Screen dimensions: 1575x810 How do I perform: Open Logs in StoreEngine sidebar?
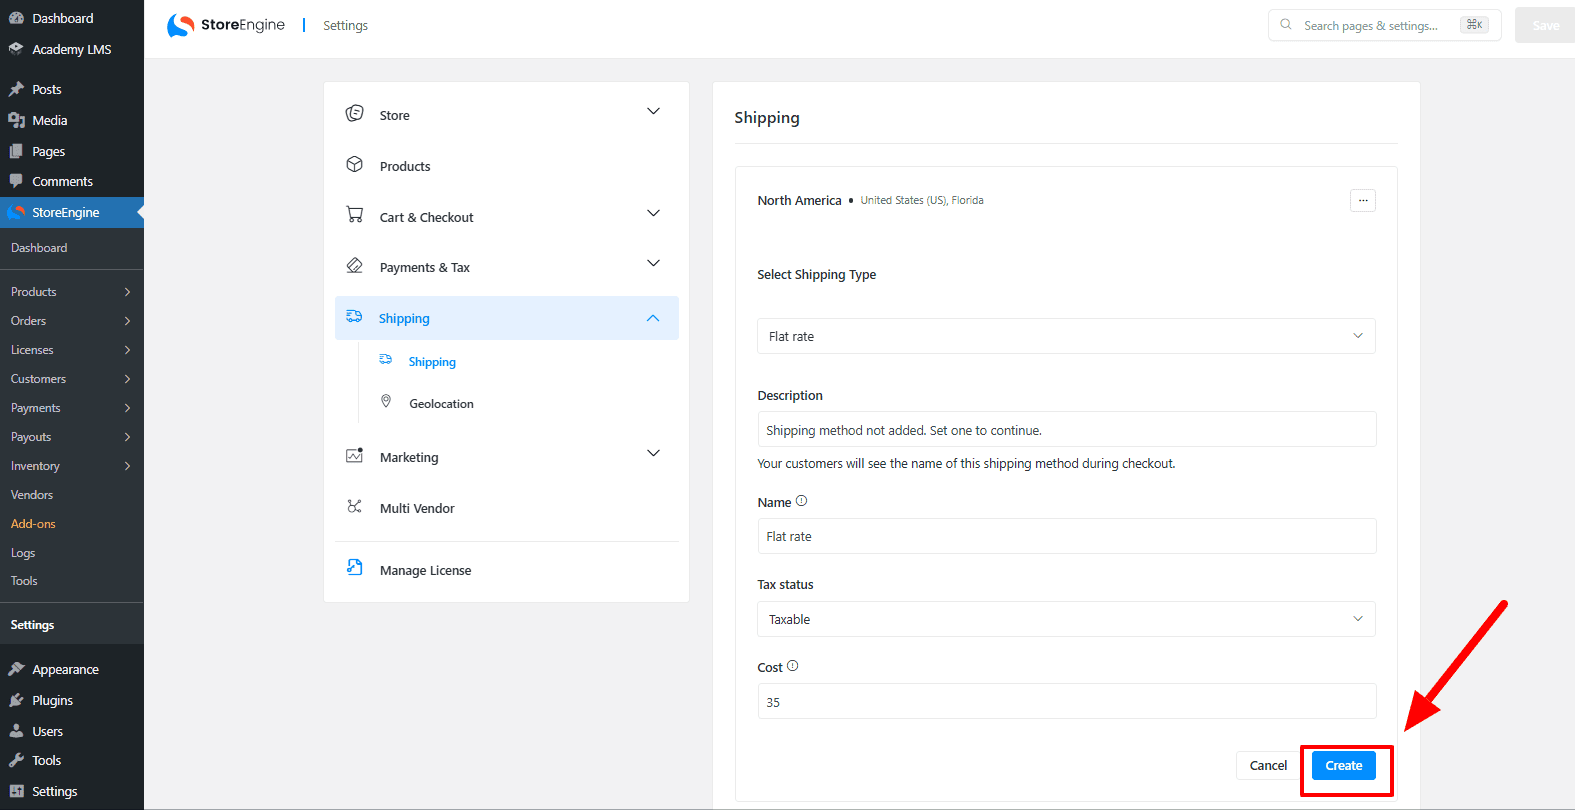tap(23, 553)
